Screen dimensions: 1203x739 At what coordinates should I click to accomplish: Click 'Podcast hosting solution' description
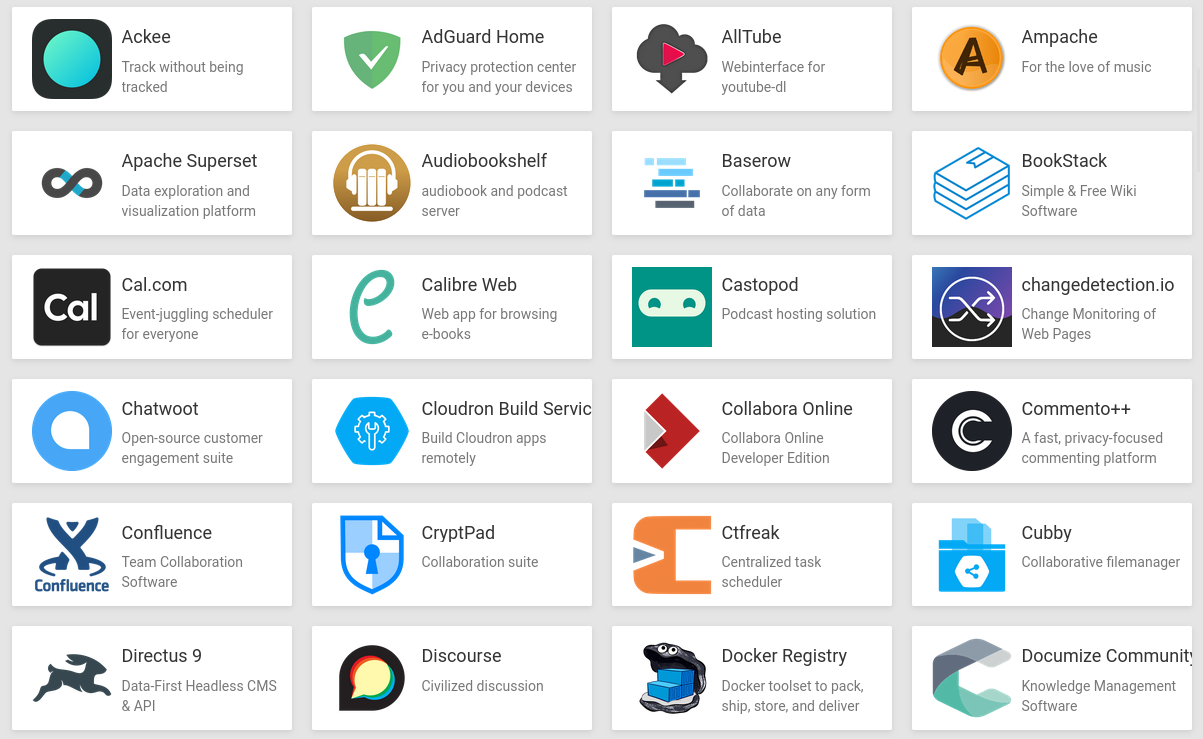[799, 314]
